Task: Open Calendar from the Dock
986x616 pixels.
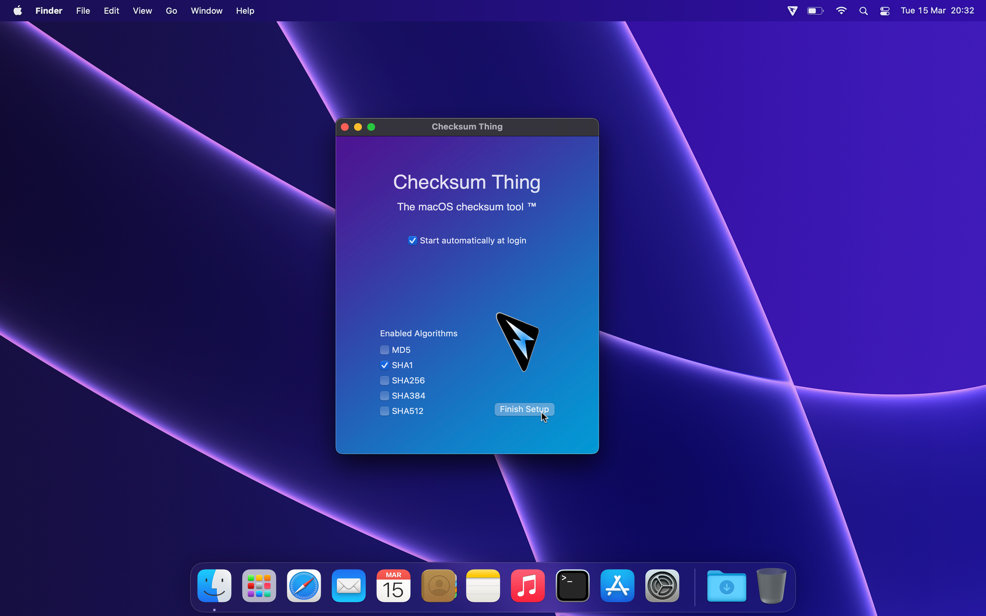Action: [394, 586]
